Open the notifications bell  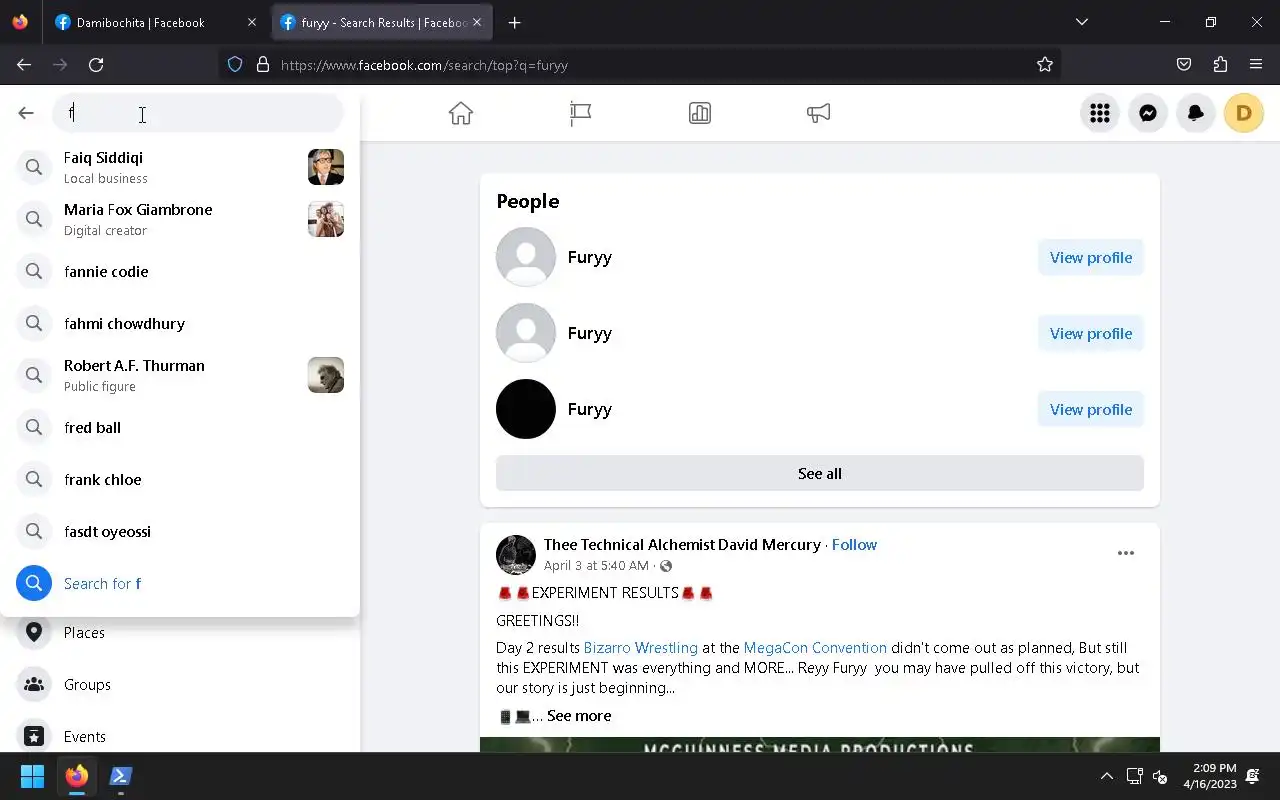(x=1196, y=113)
